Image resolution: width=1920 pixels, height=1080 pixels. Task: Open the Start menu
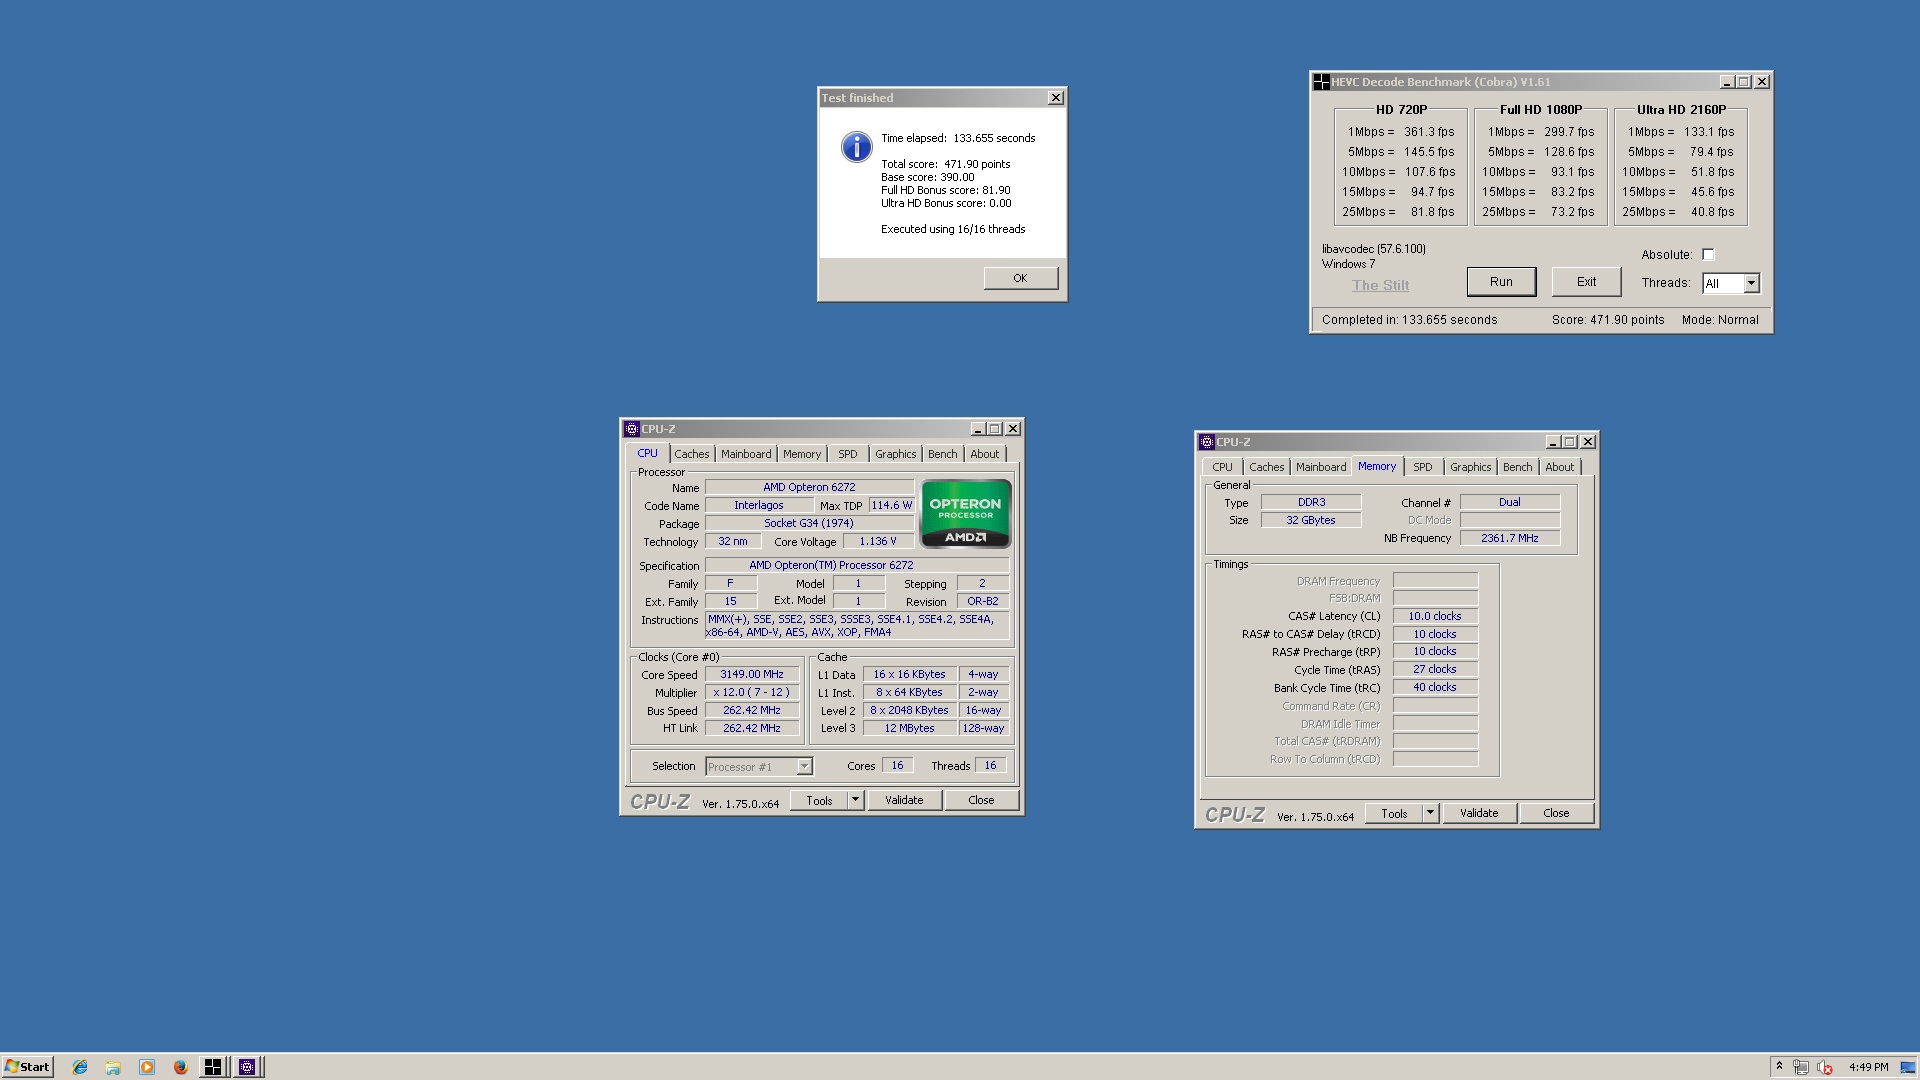coord(27,1067)
